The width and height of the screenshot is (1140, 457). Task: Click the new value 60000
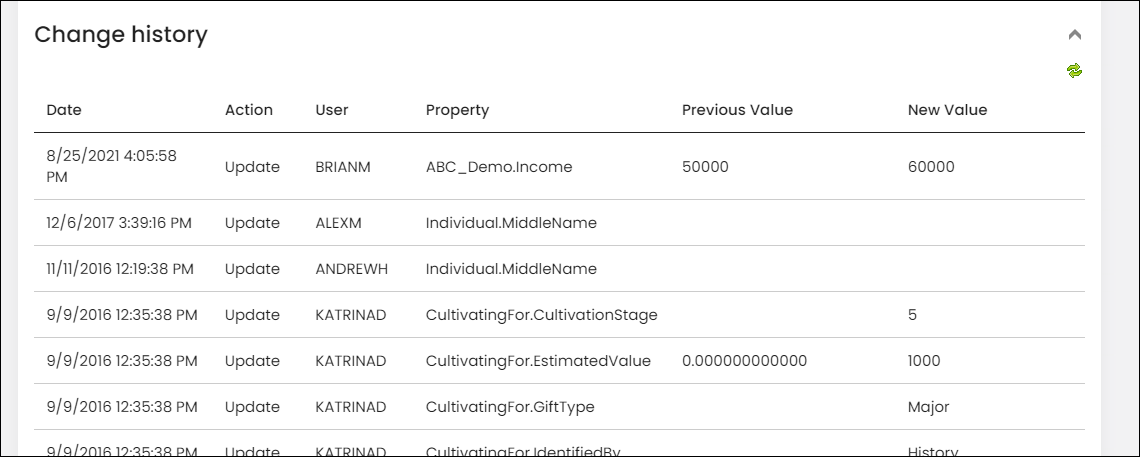931,166
